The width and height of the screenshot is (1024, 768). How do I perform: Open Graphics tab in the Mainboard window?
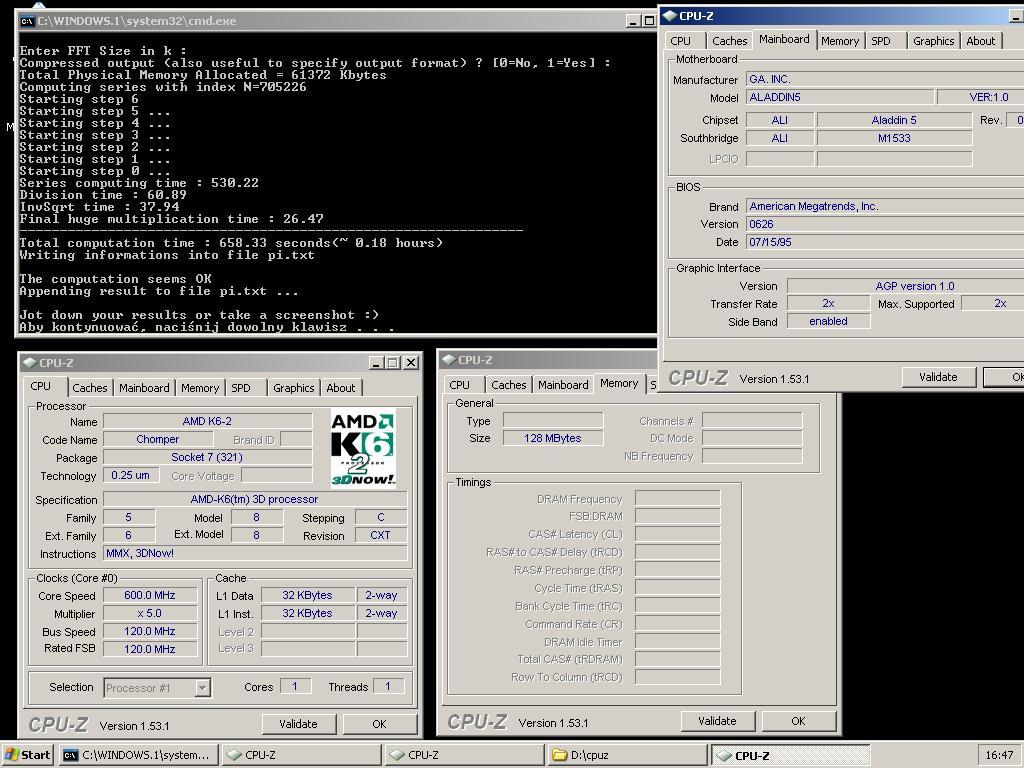(x=934, y=41)
